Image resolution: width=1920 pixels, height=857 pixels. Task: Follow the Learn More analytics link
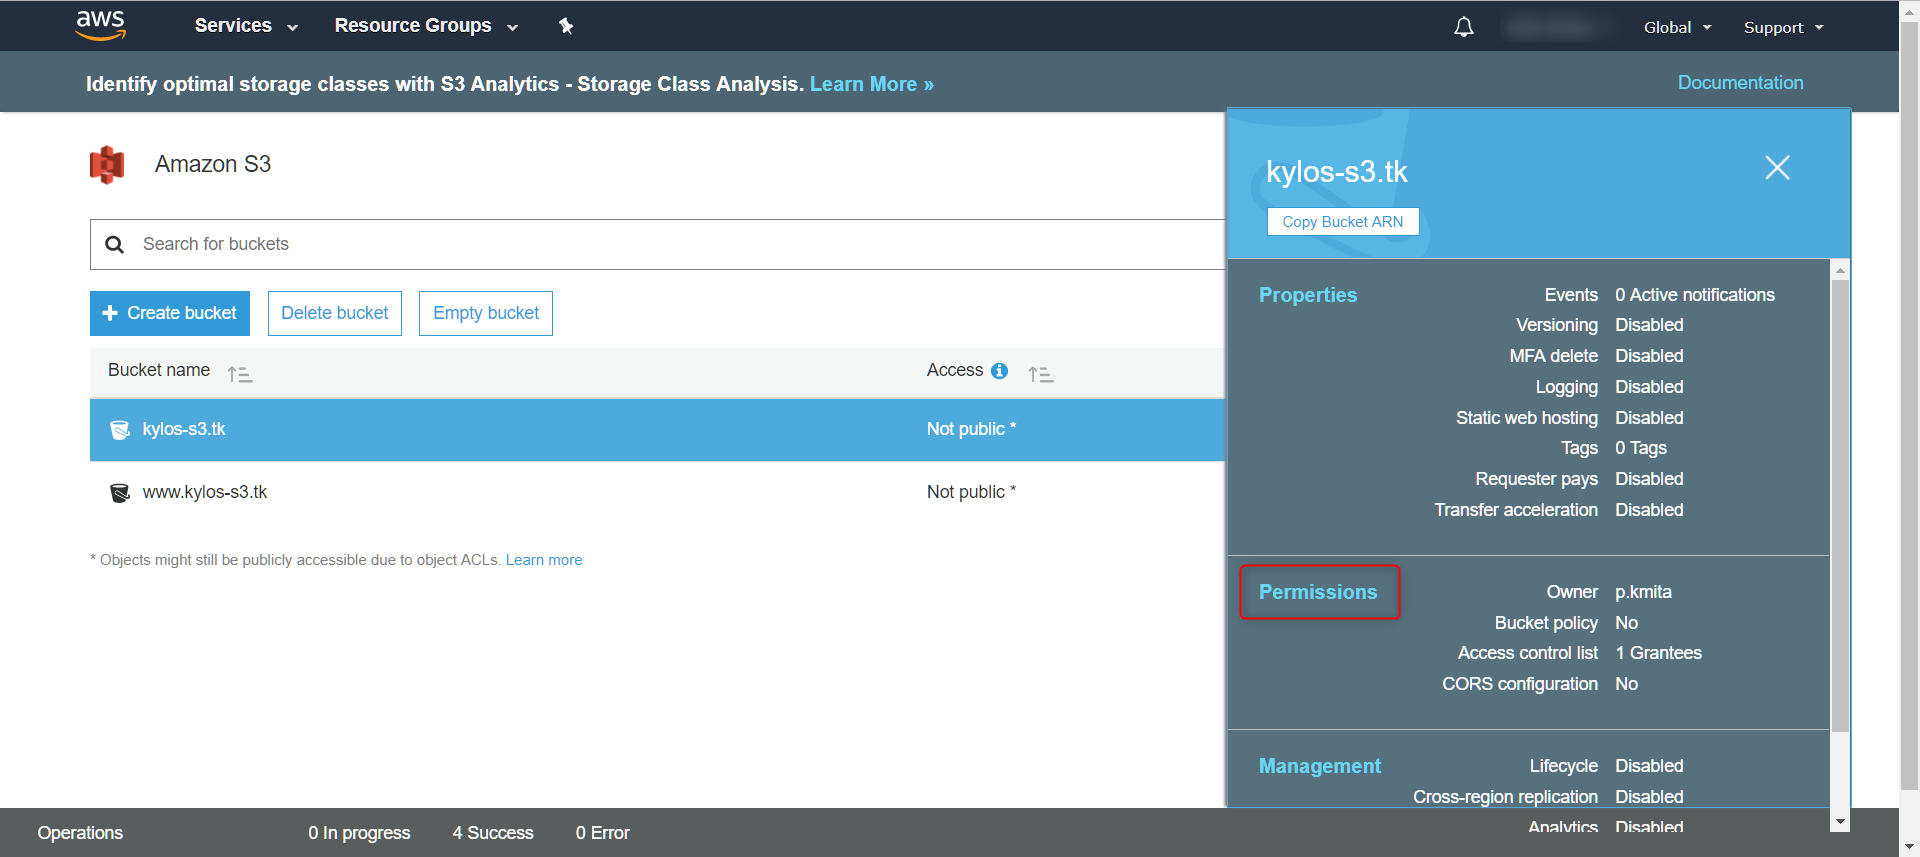click(x=871, y=84)
